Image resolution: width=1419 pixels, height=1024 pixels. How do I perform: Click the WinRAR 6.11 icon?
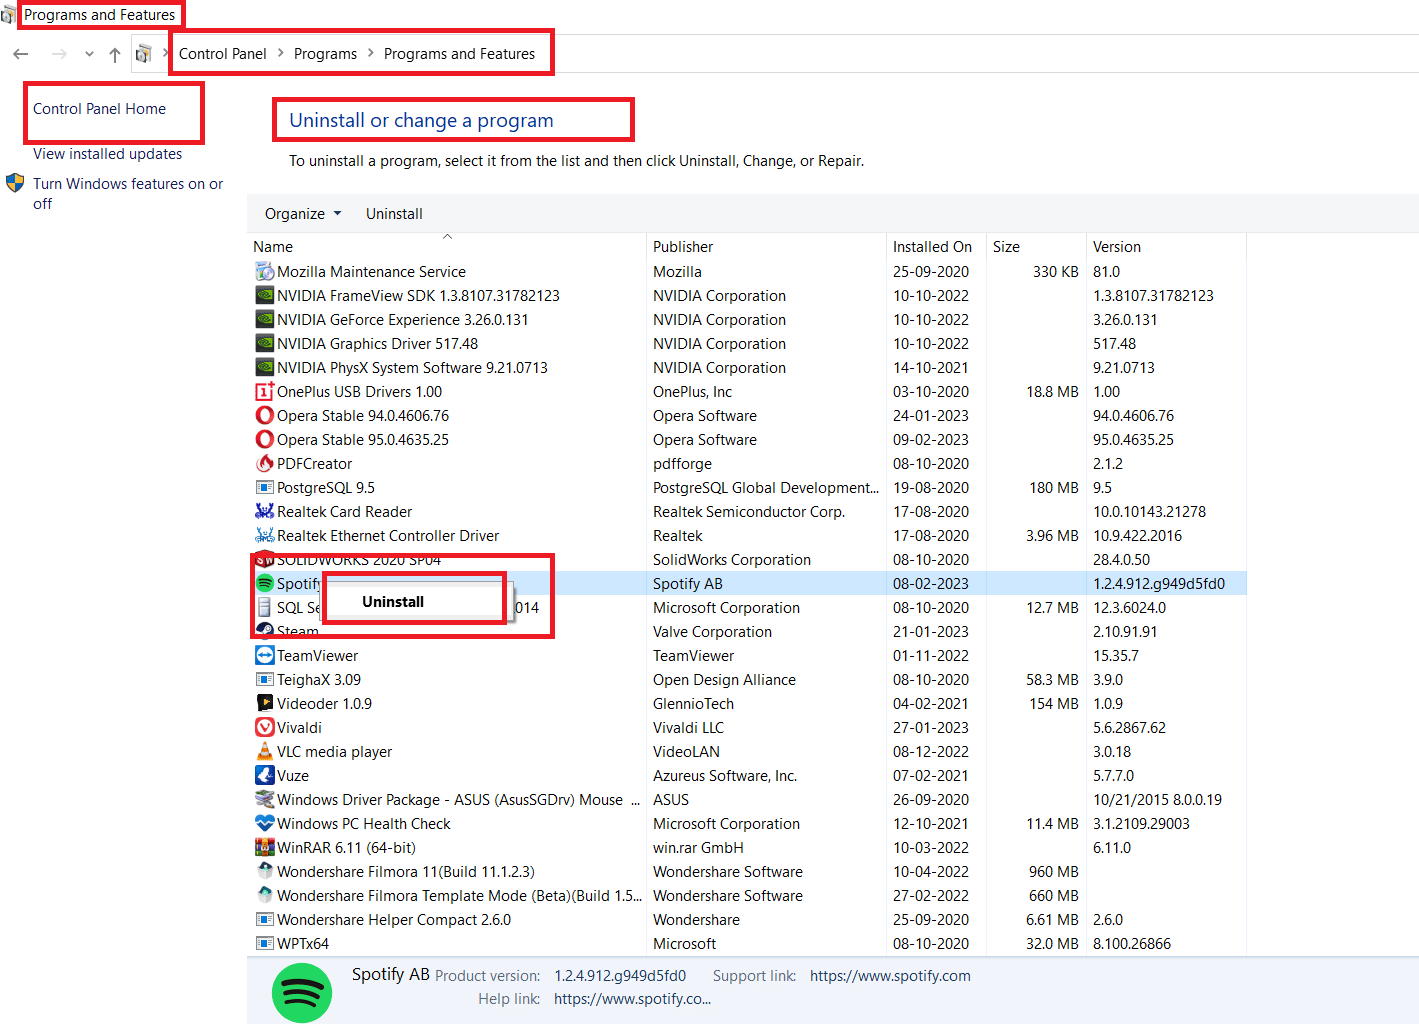(x=265, y=848)
